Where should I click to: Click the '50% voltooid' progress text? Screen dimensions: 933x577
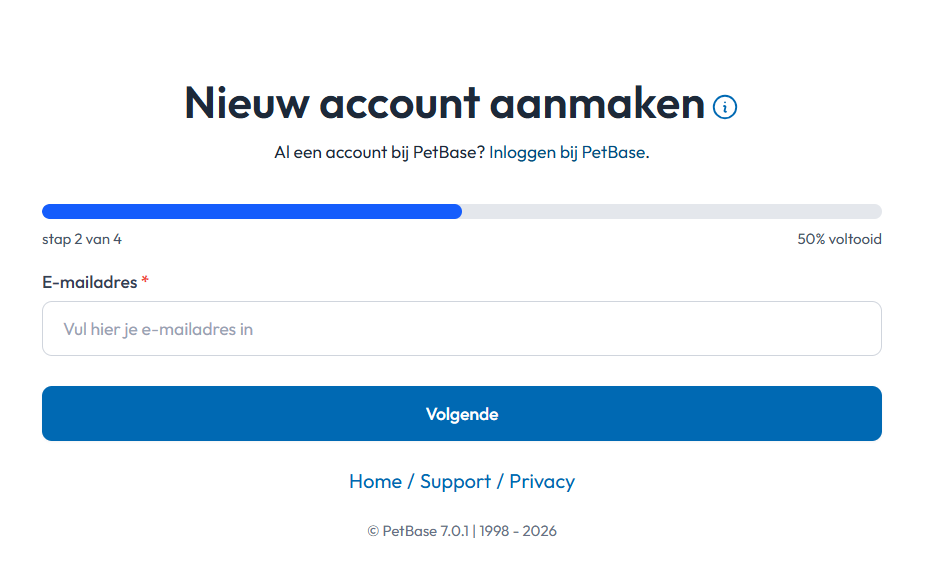coord(839,239)
